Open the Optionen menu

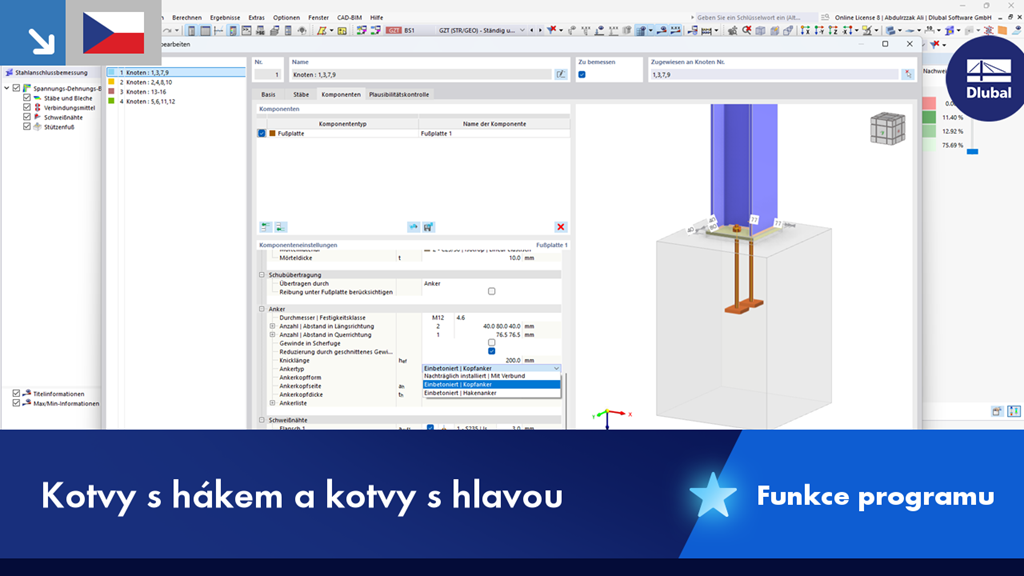(x=286, y=18)
